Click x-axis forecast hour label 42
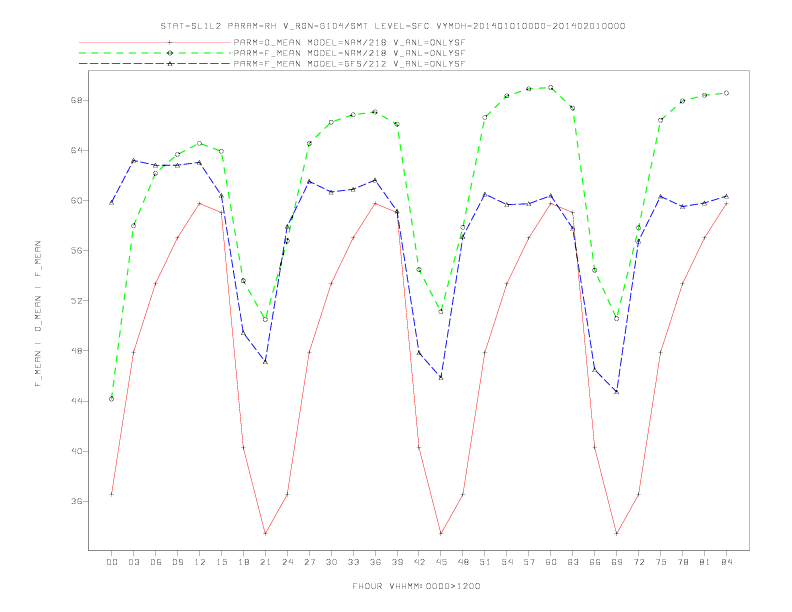Image resolution: width=792 pixels, height=612 pixels. tap(419, 562)
